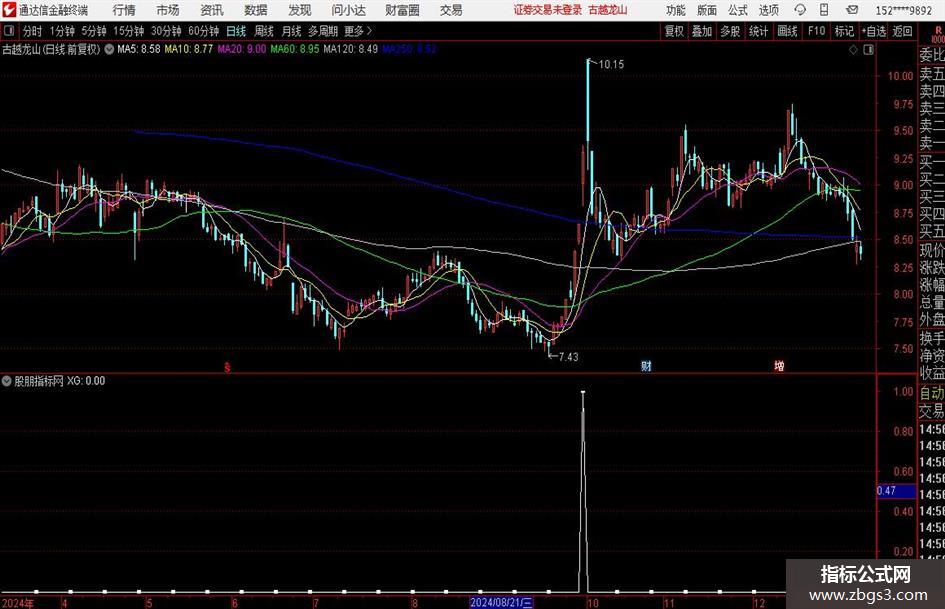Viewport: 945px width, 609px height.
Task: Open the F10 company info button
Action: coord(817,31)
